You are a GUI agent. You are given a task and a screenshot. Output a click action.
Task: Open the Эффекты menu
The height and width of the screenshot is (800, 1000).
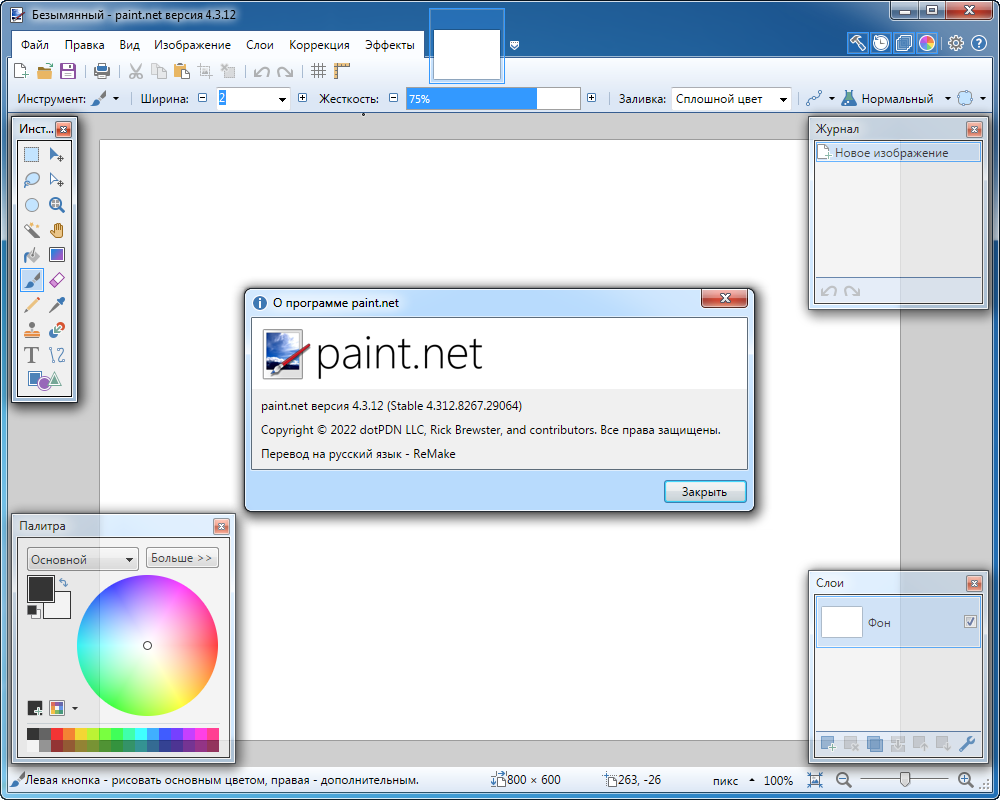[x=389, y=45]
